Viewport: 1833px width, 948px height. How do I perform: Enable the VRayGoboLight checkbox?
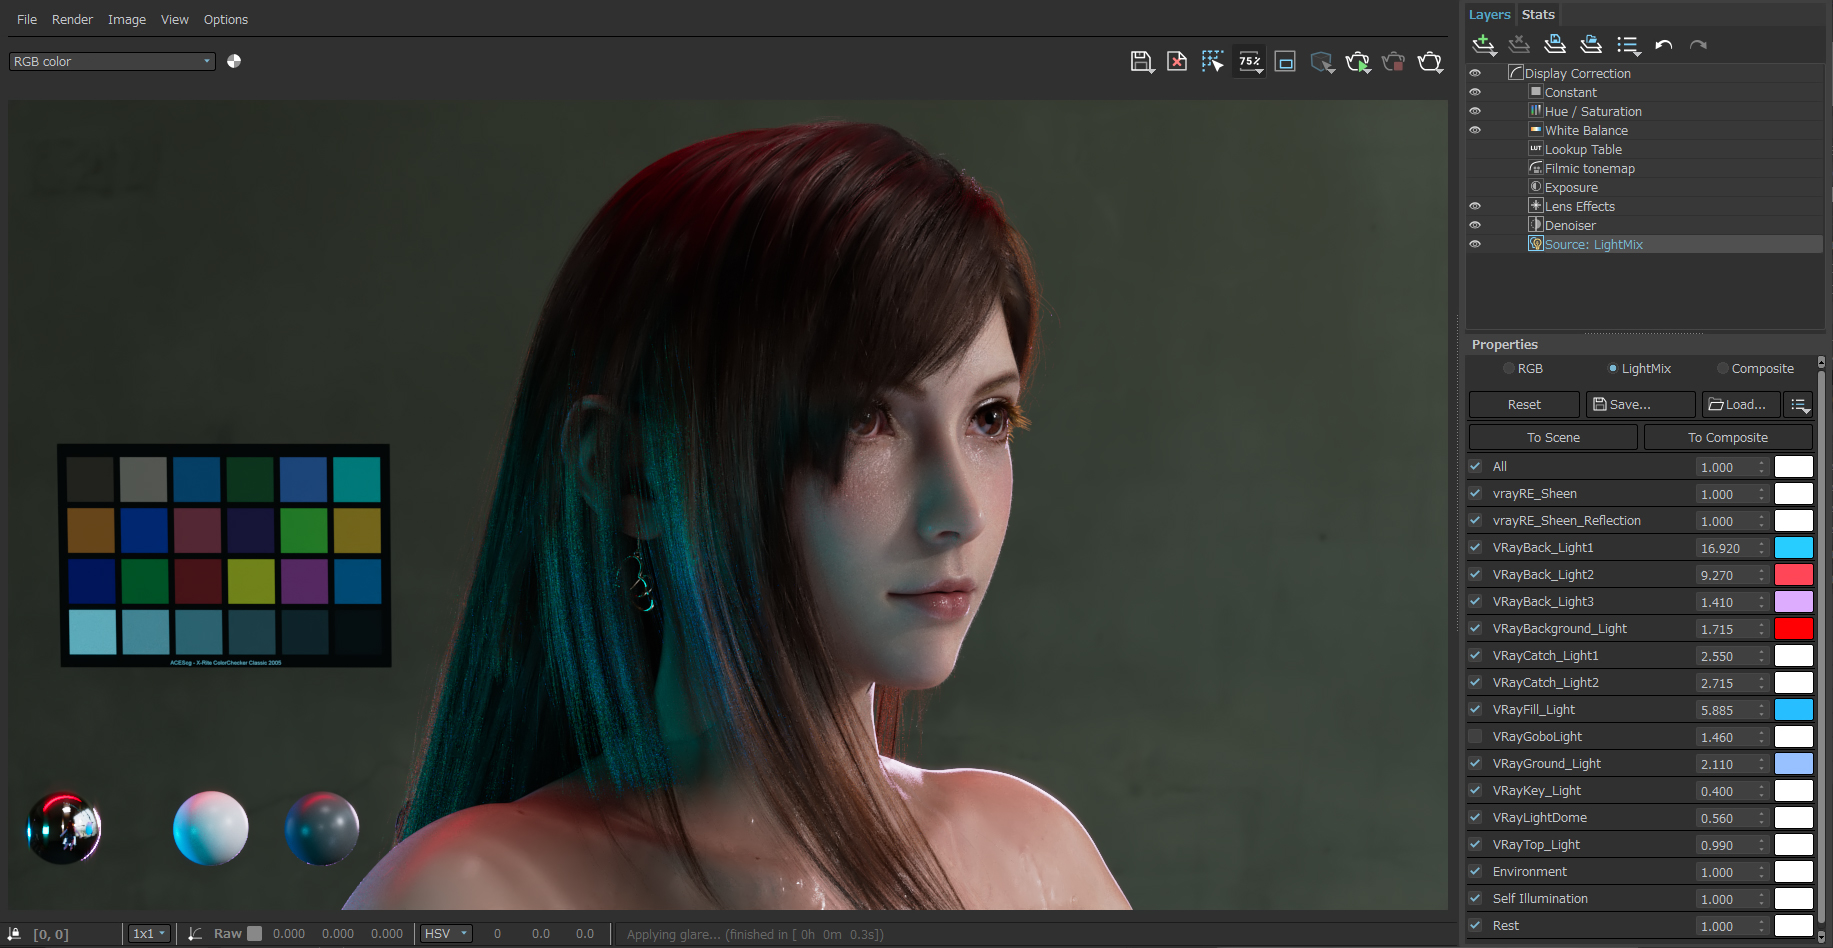1475,736
